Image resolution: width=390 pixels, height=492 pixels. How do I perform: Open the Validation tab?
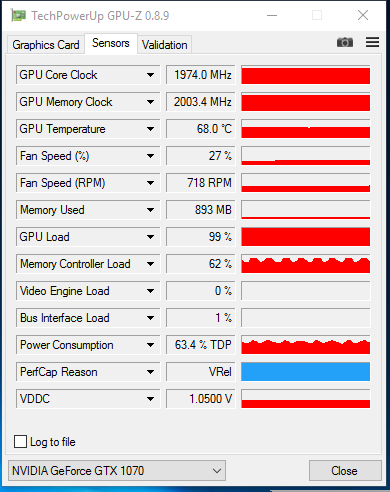[165, 45]
